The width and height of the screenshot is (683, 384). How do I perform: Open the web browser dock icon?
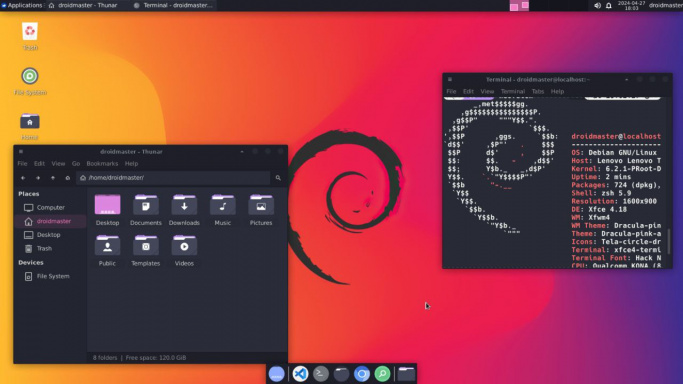tap(362, 374)
